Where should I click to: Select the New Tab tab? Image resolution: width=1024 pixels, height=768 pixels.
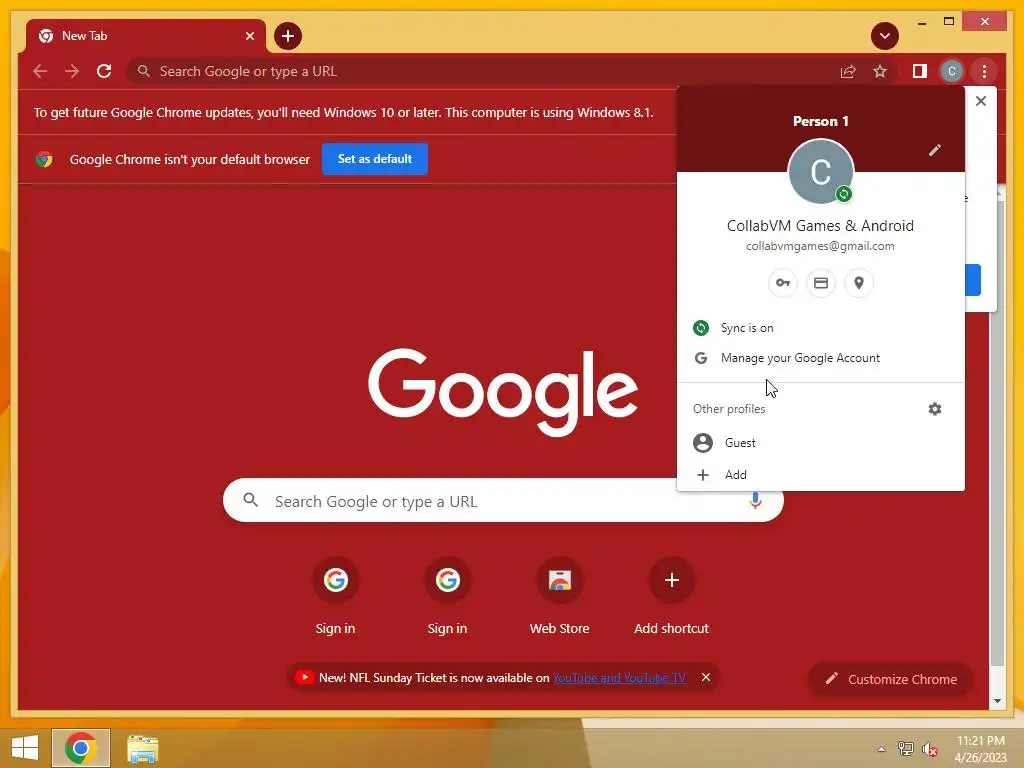[145, 36]
